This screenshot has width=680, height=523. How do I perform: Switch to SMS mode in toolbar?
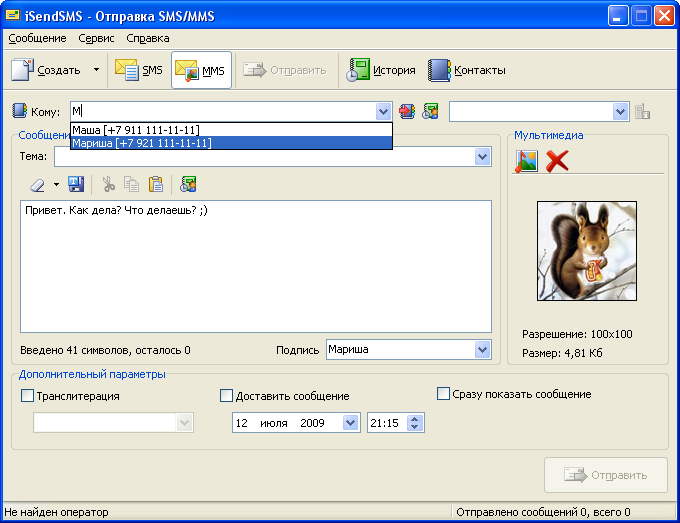139,70
